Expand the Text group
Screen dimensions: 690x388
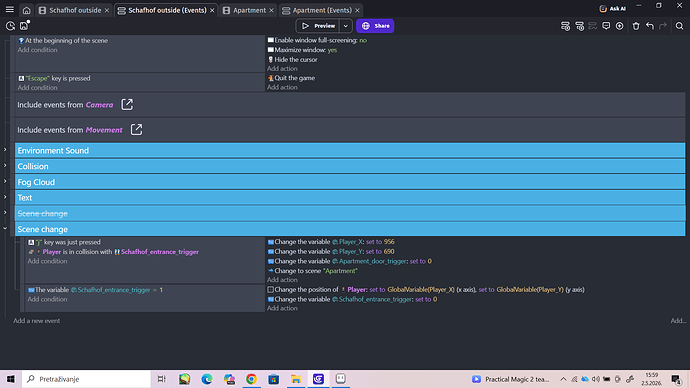[5, 197]
